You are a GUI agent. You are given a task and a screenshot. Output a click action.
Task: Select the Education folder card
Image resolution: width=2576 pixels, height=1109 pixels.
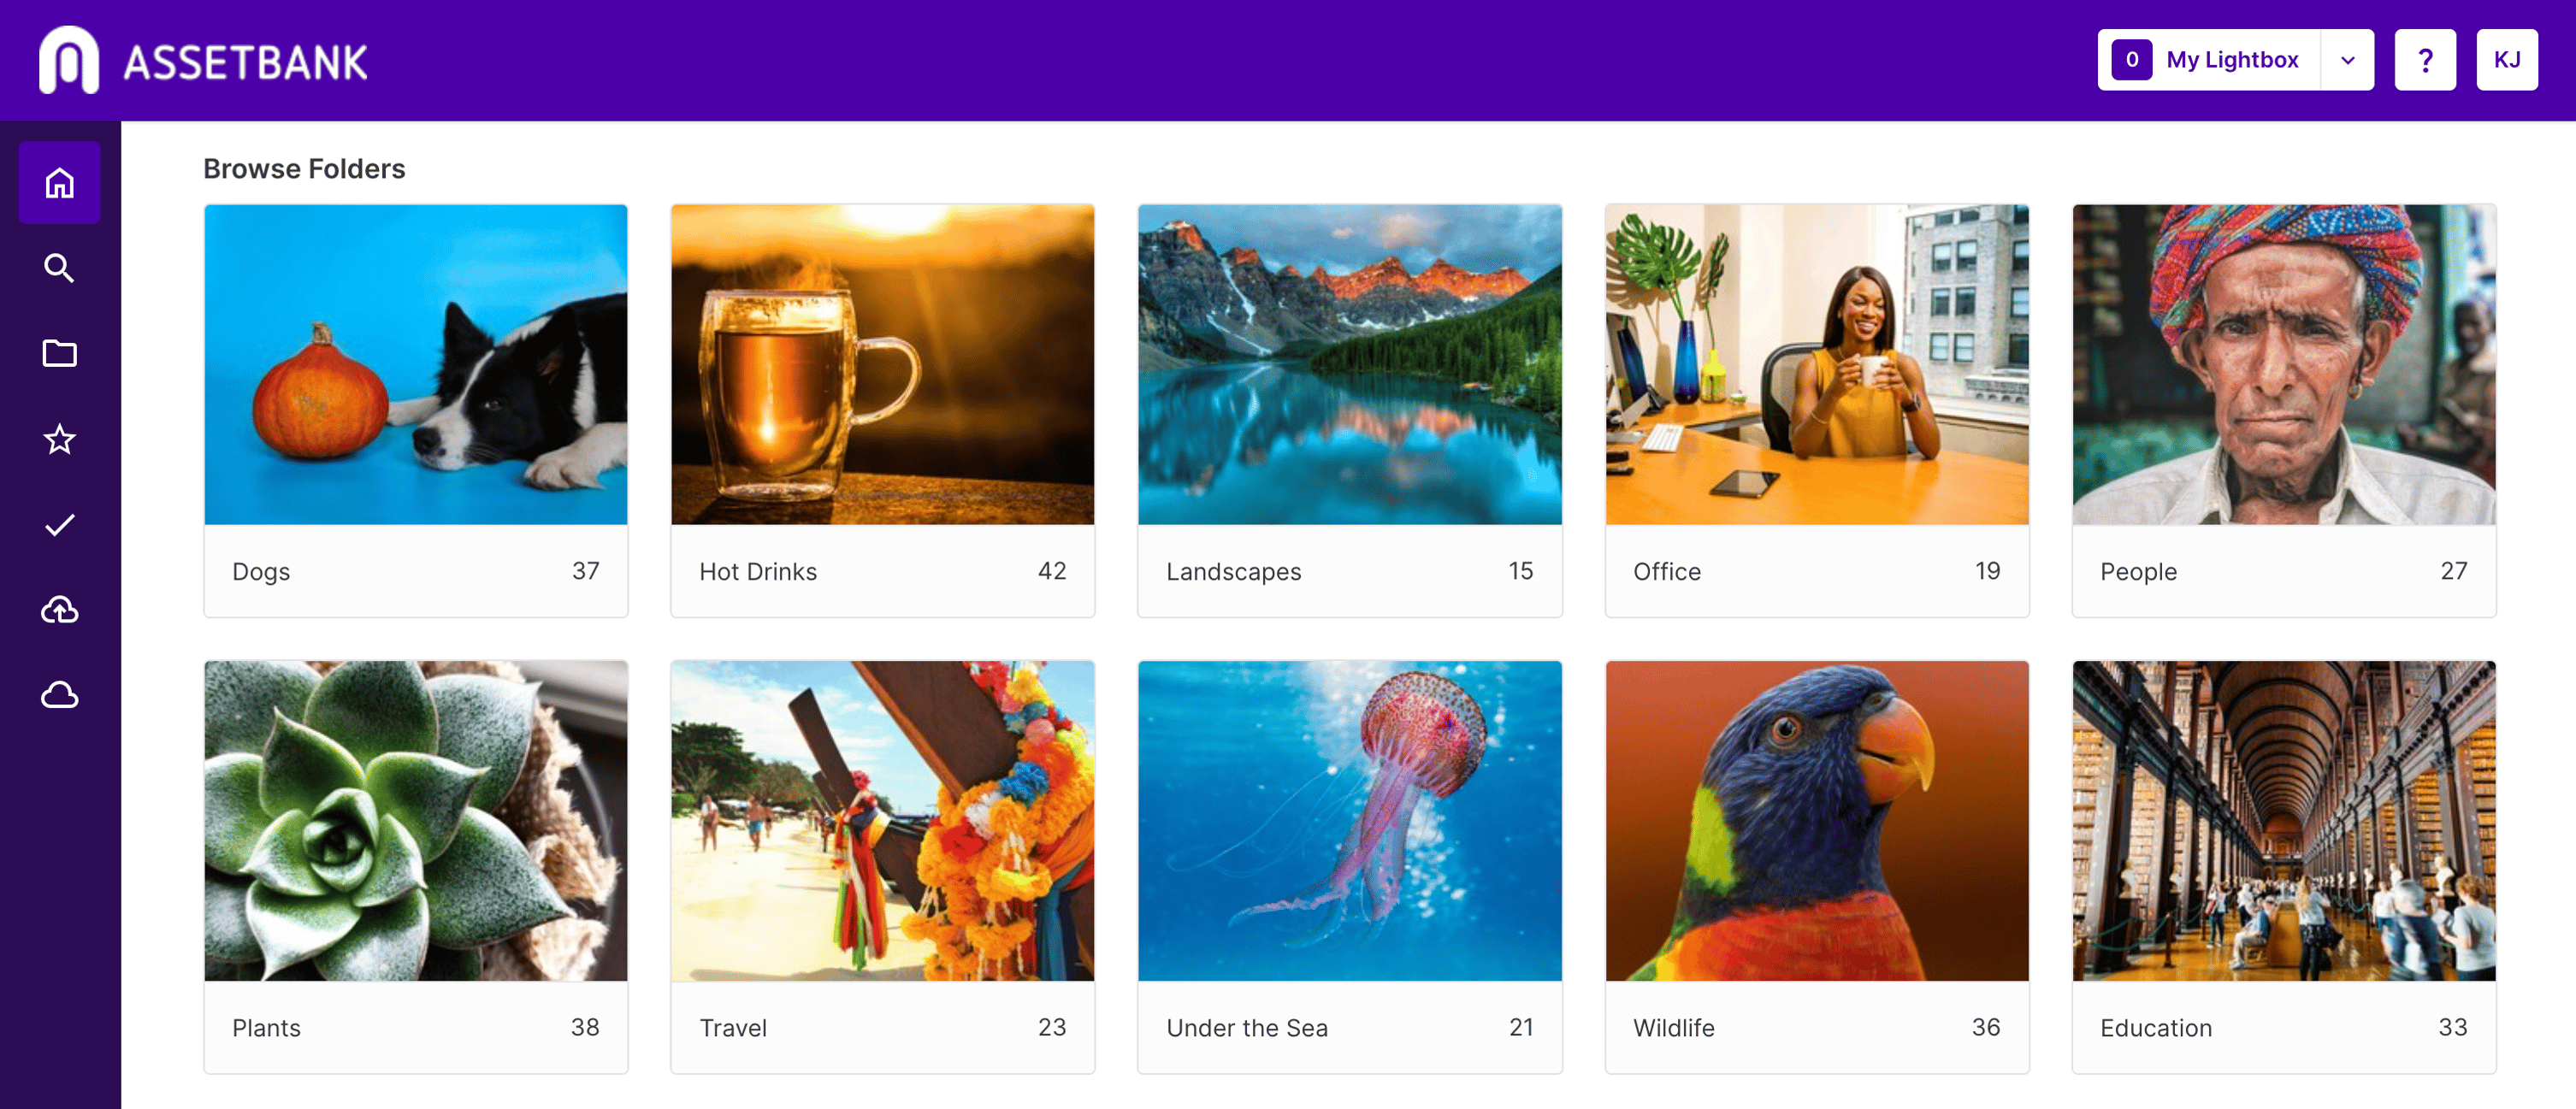(2284, 867)
